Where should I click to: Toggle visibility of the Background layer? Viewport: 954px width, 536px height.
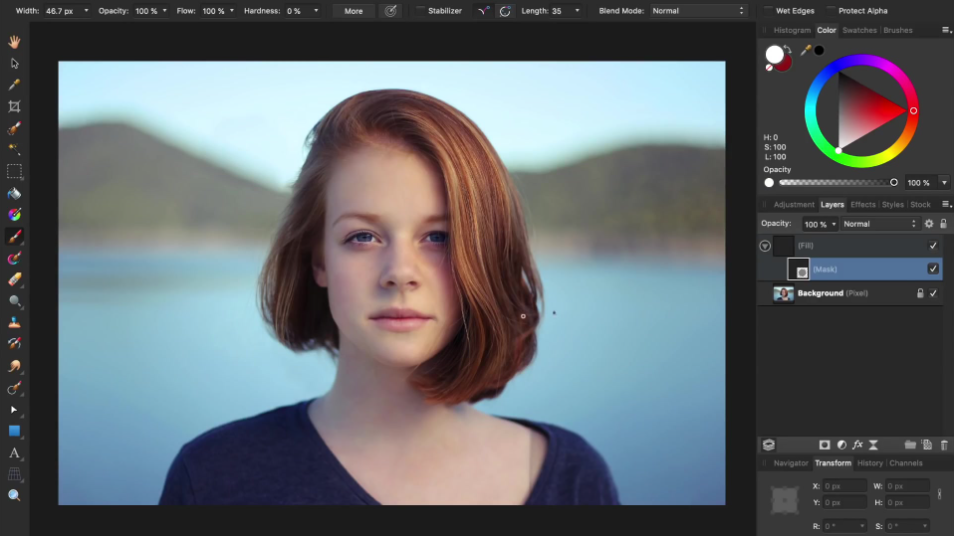pos(933,293)
